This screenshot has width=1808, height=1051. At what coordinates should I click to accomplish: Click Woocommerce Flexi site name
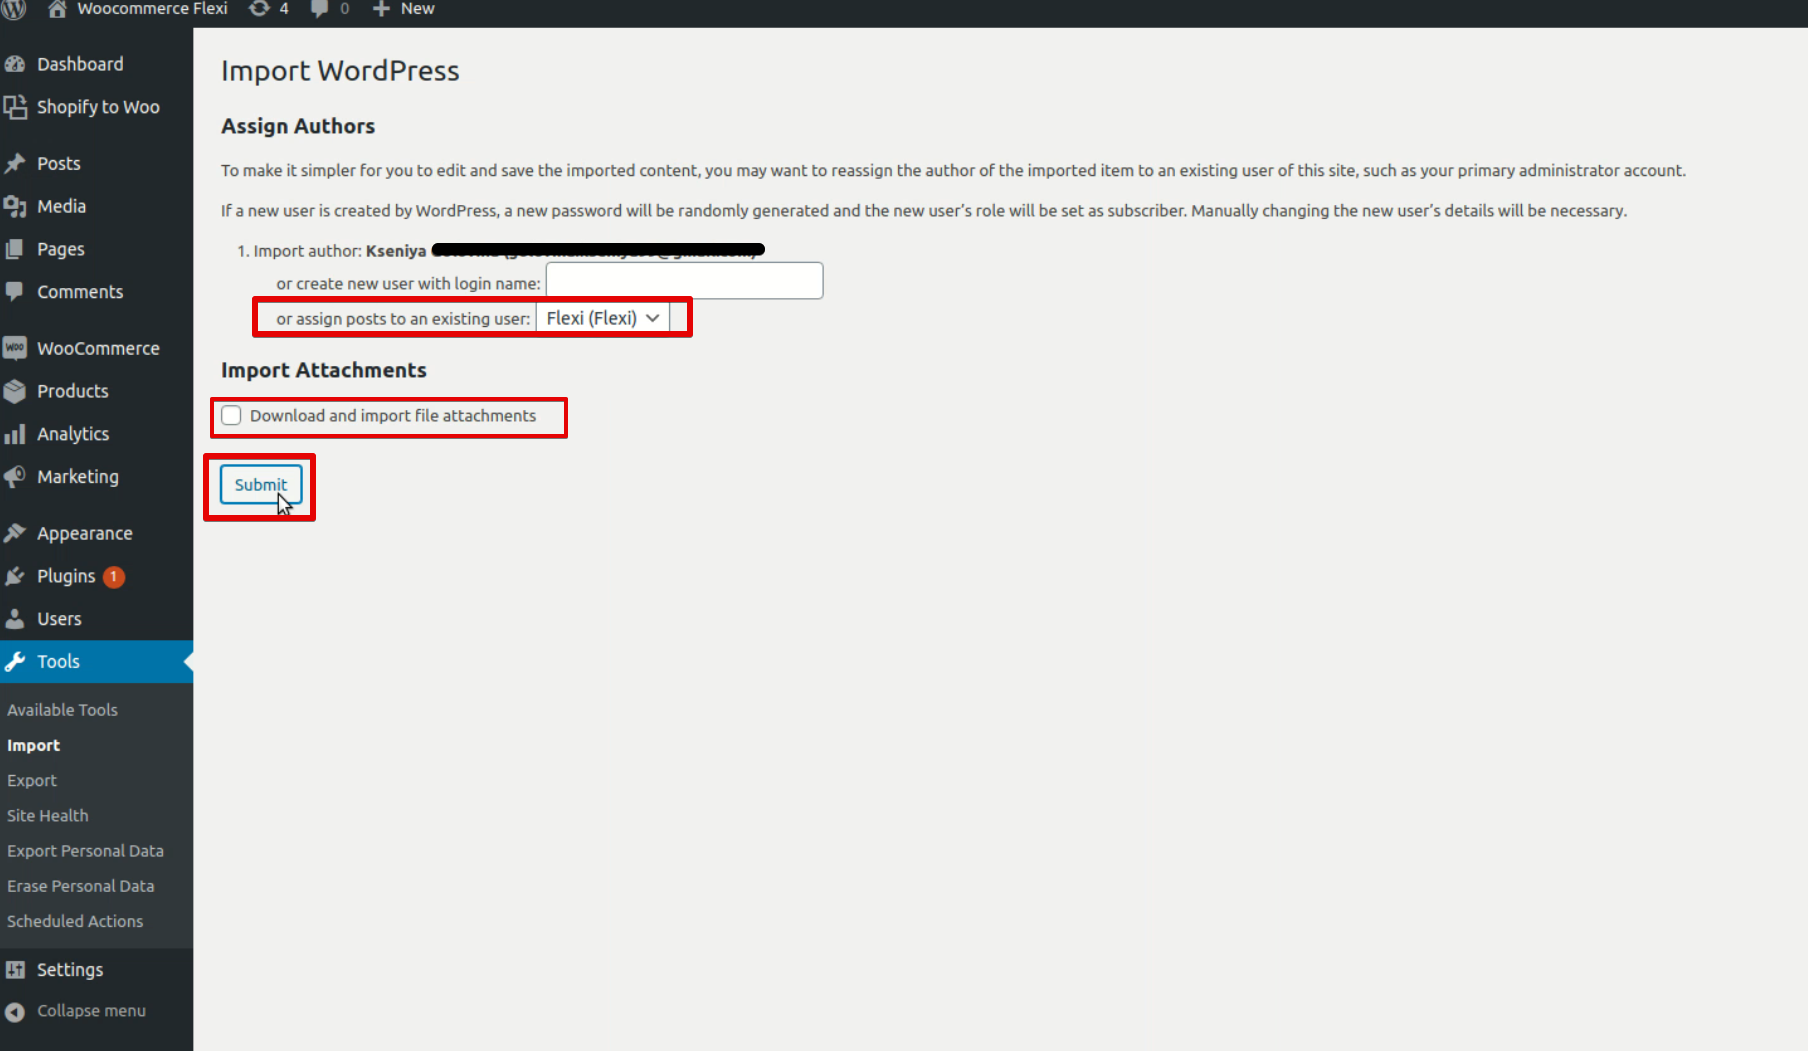pos(152,9)
